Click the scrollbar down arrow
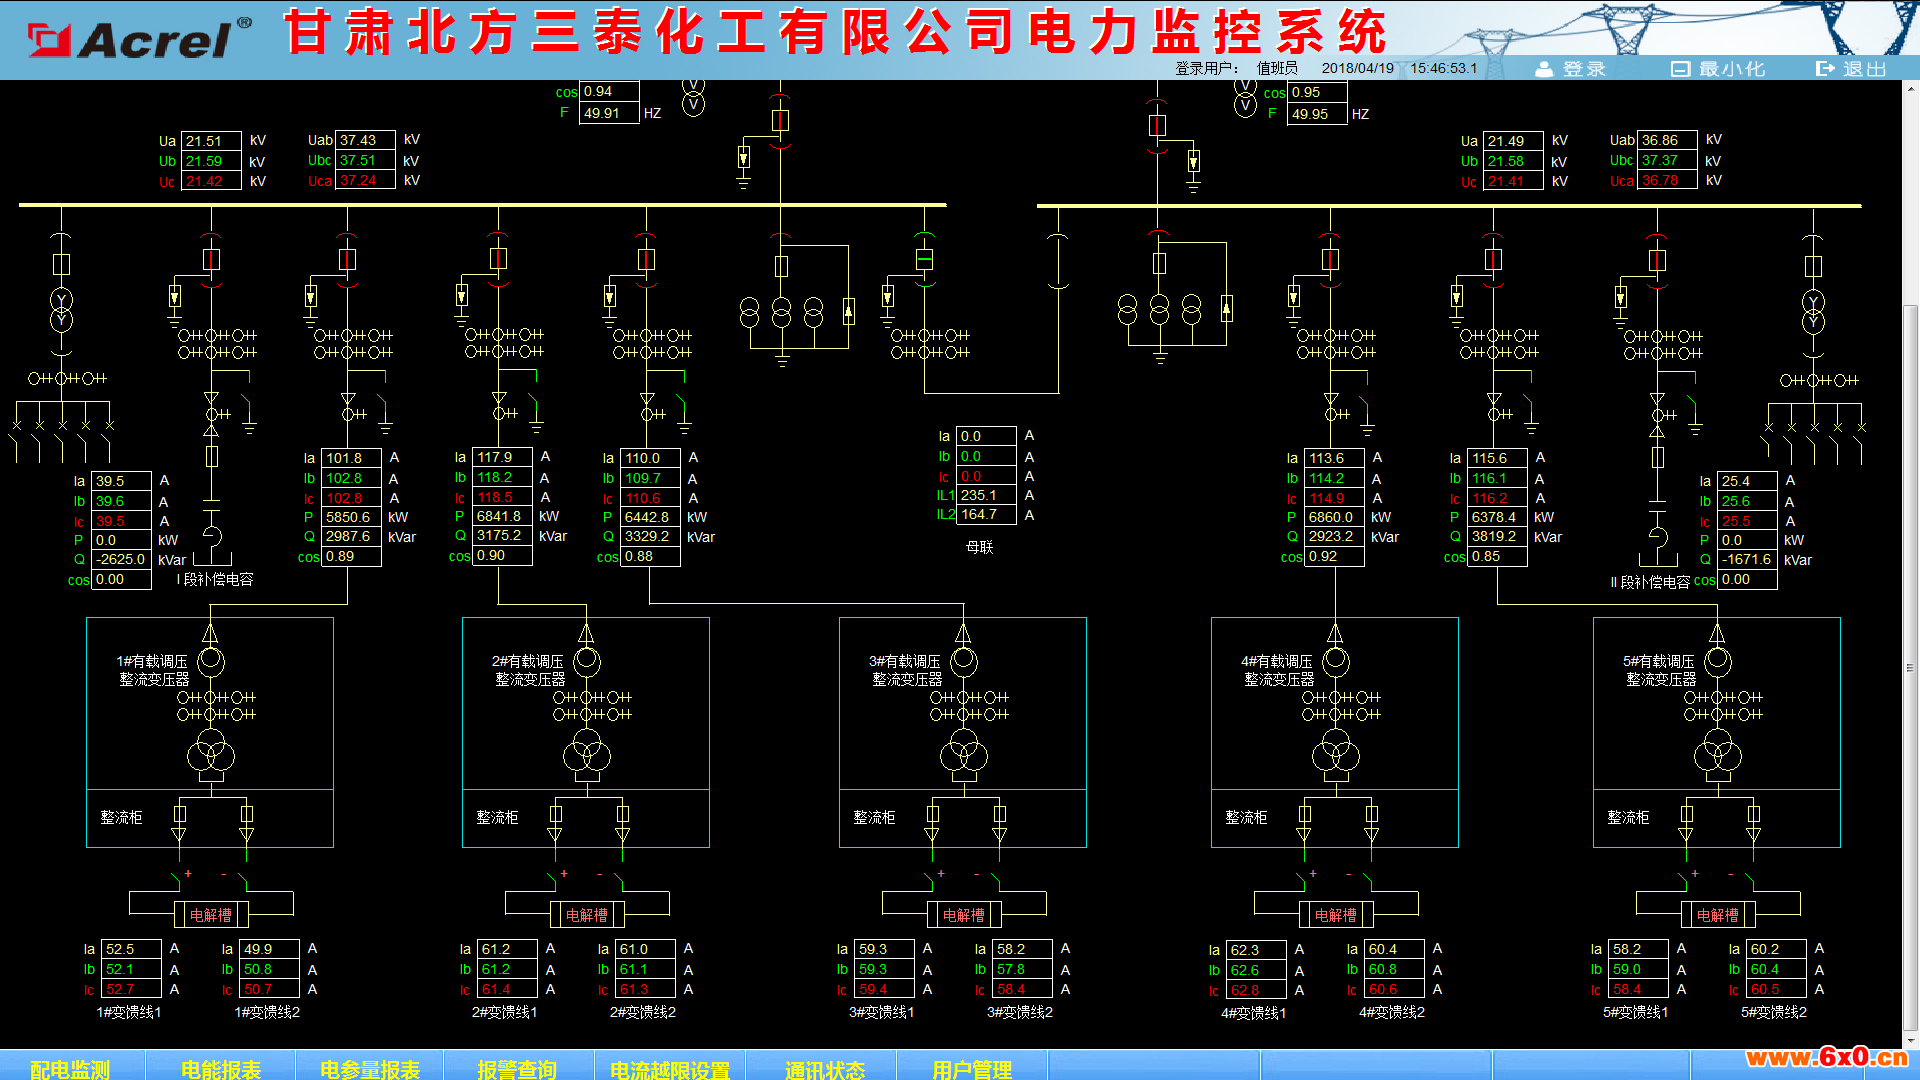 click(x=1911, y=1040)
